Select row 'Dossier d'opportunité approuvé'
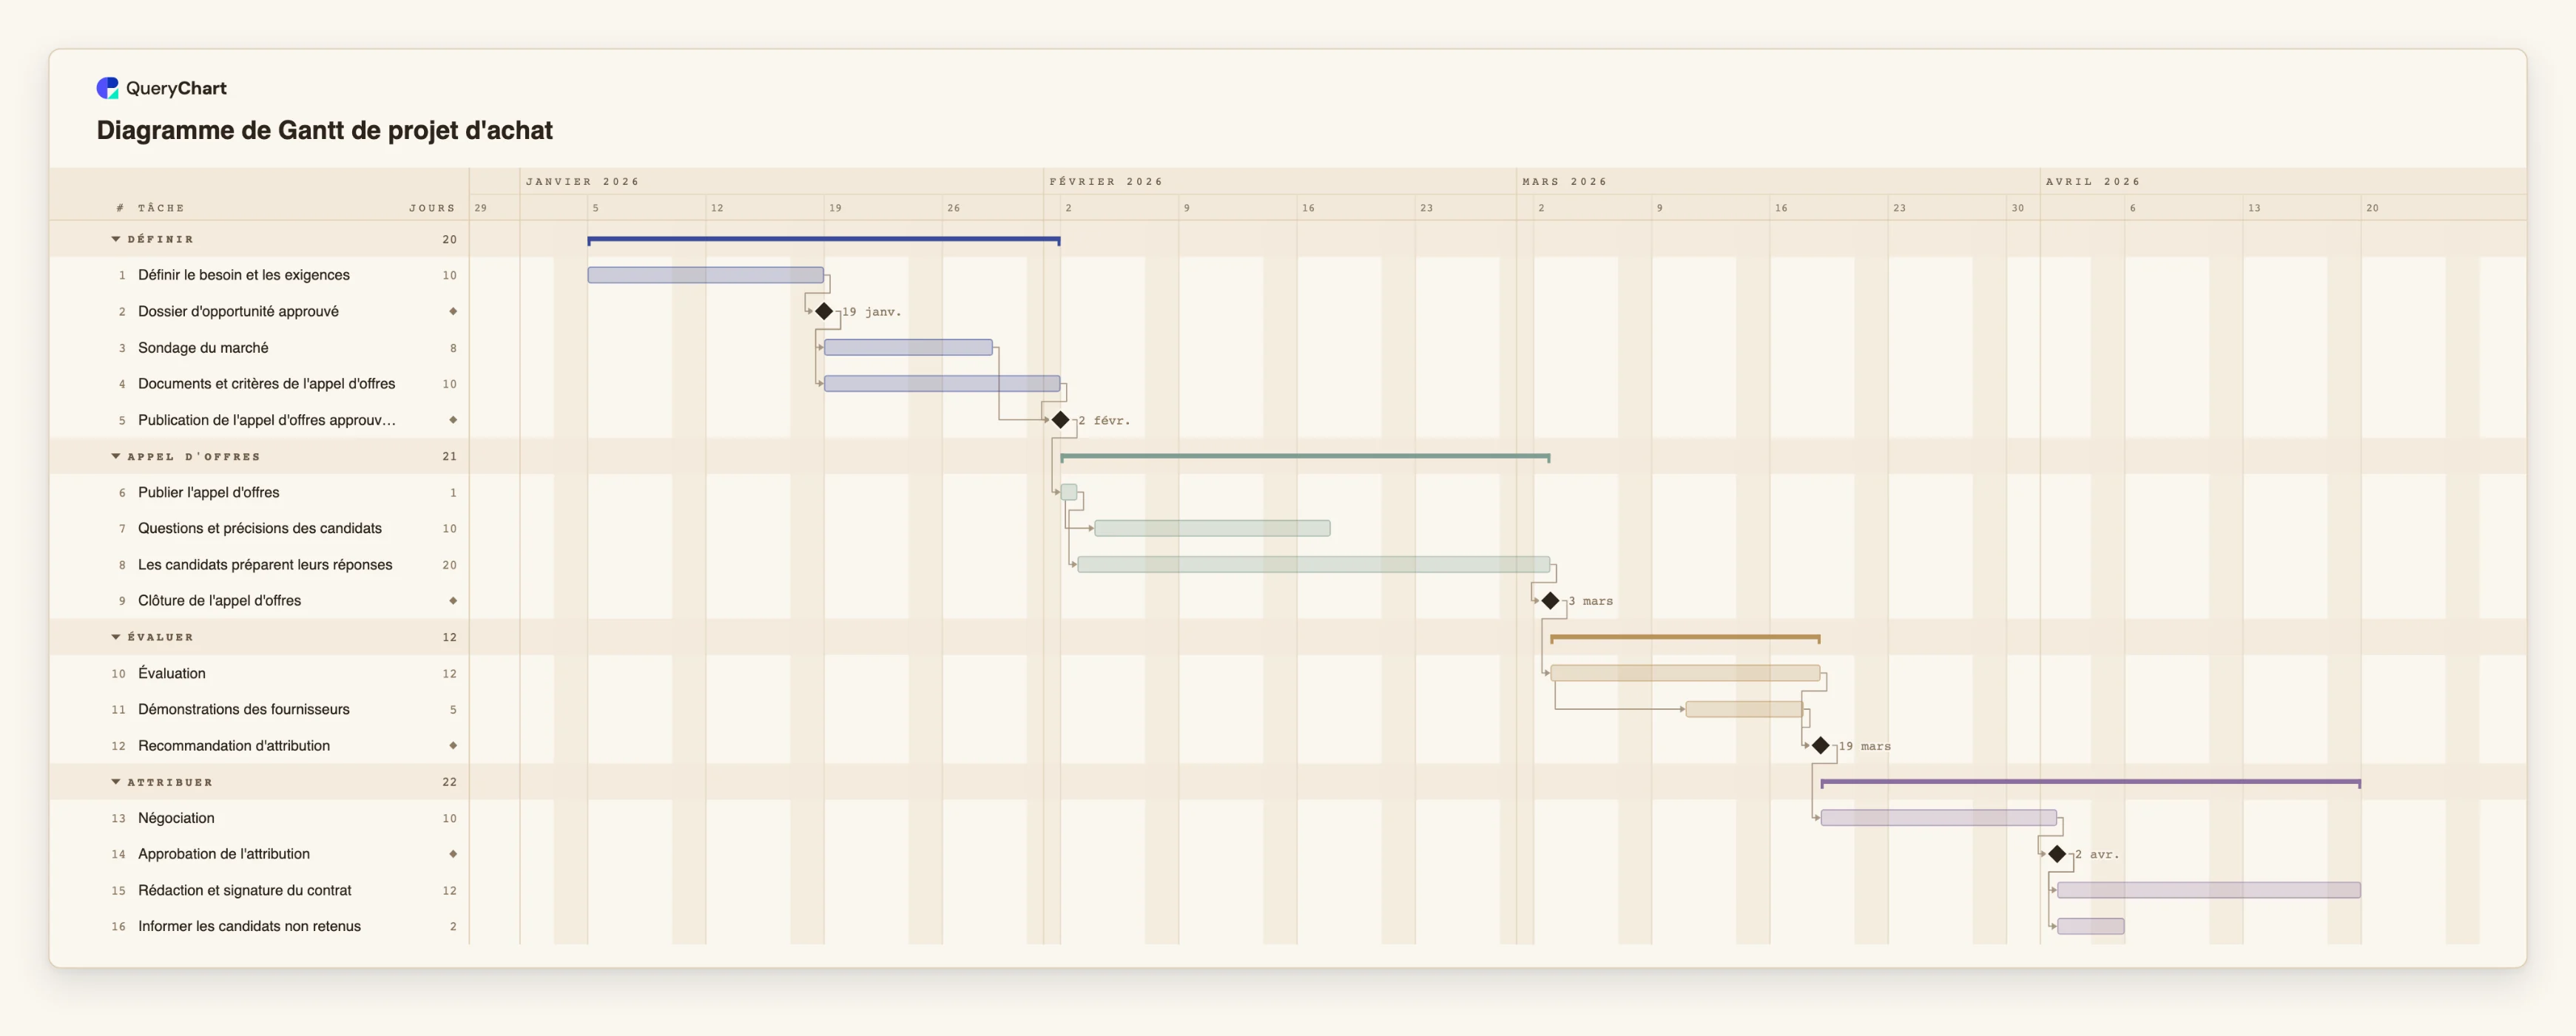 tap(259, 312)
